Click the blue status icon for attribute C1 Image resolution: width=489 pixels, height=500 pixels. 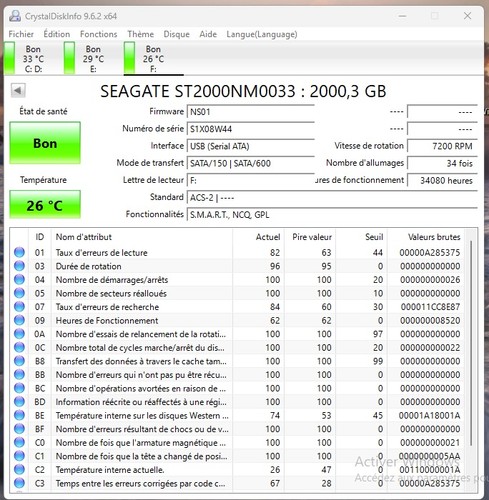pyautogui.click(x=19, y=456)
